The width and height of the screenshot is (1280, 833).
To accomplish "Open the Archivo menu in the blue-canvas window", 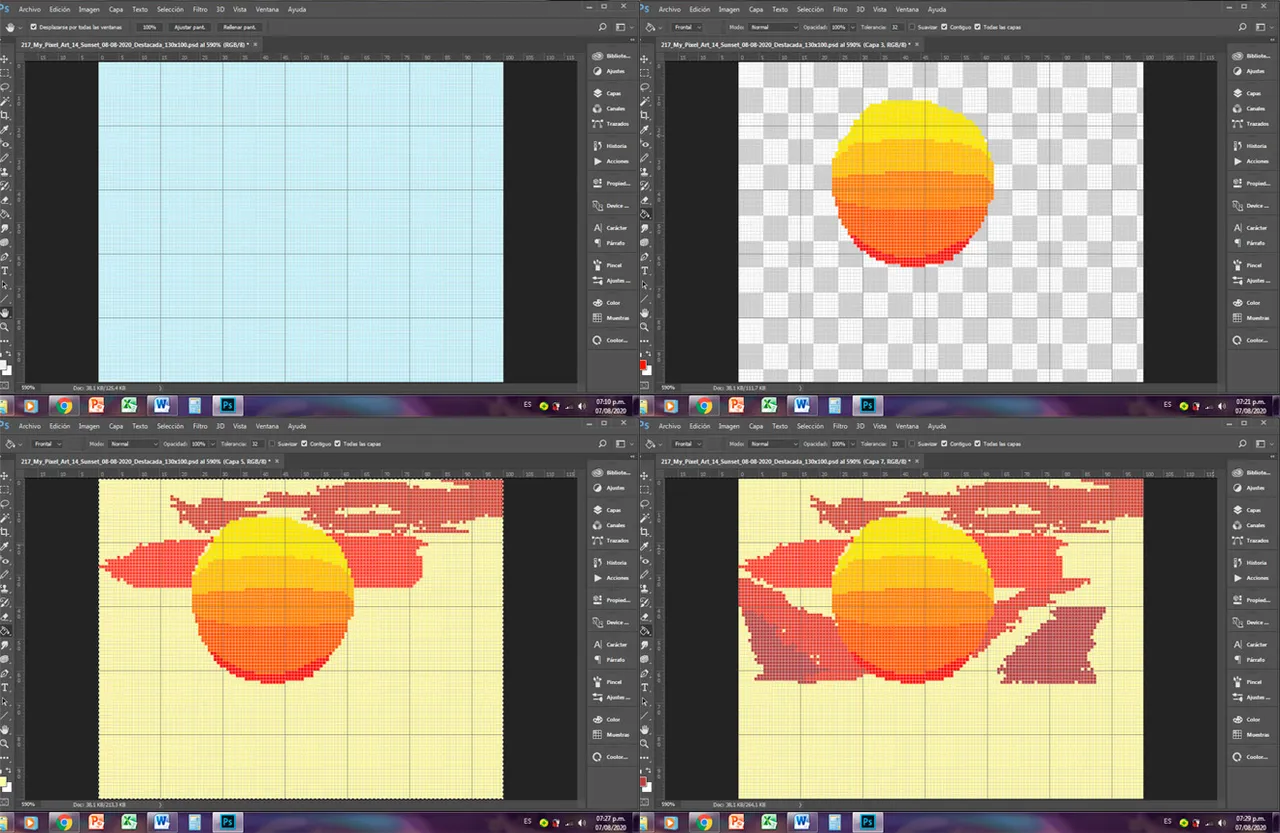I will click(x=29, y=9).
